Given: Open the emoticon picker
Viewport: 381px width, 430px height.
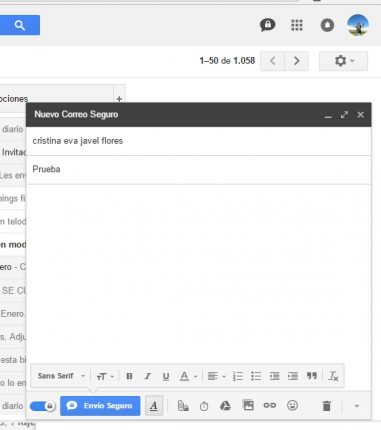Looking at the screenshot, I should pyautogui.click(x=292, y=405).
